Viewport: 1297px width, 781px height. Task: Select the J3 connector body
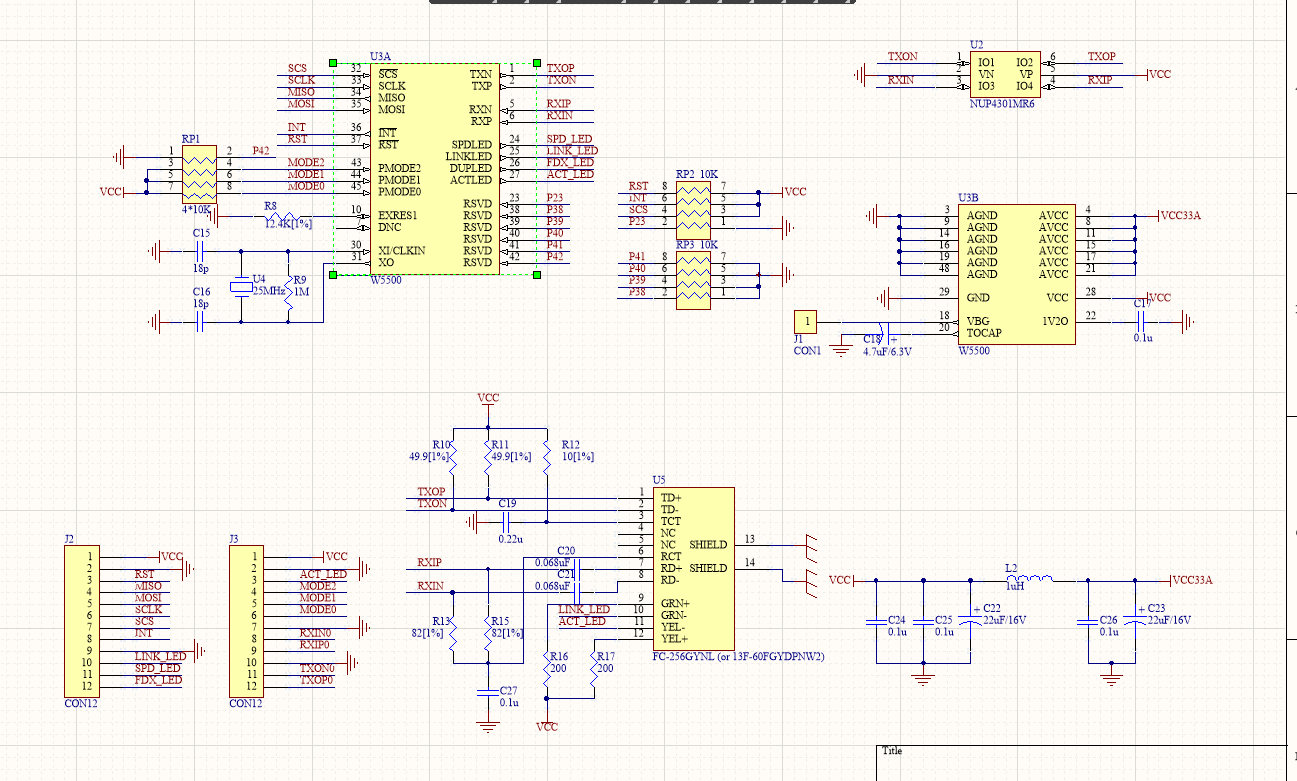coord(246,621)
